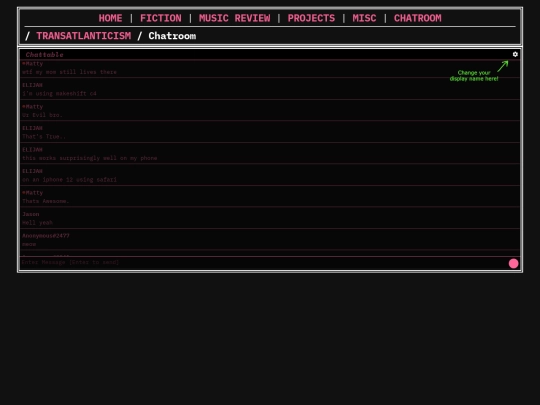Screen dimensions: 540x405
Task: Select message "Ur Evil bro."
Action: (42, 115)
